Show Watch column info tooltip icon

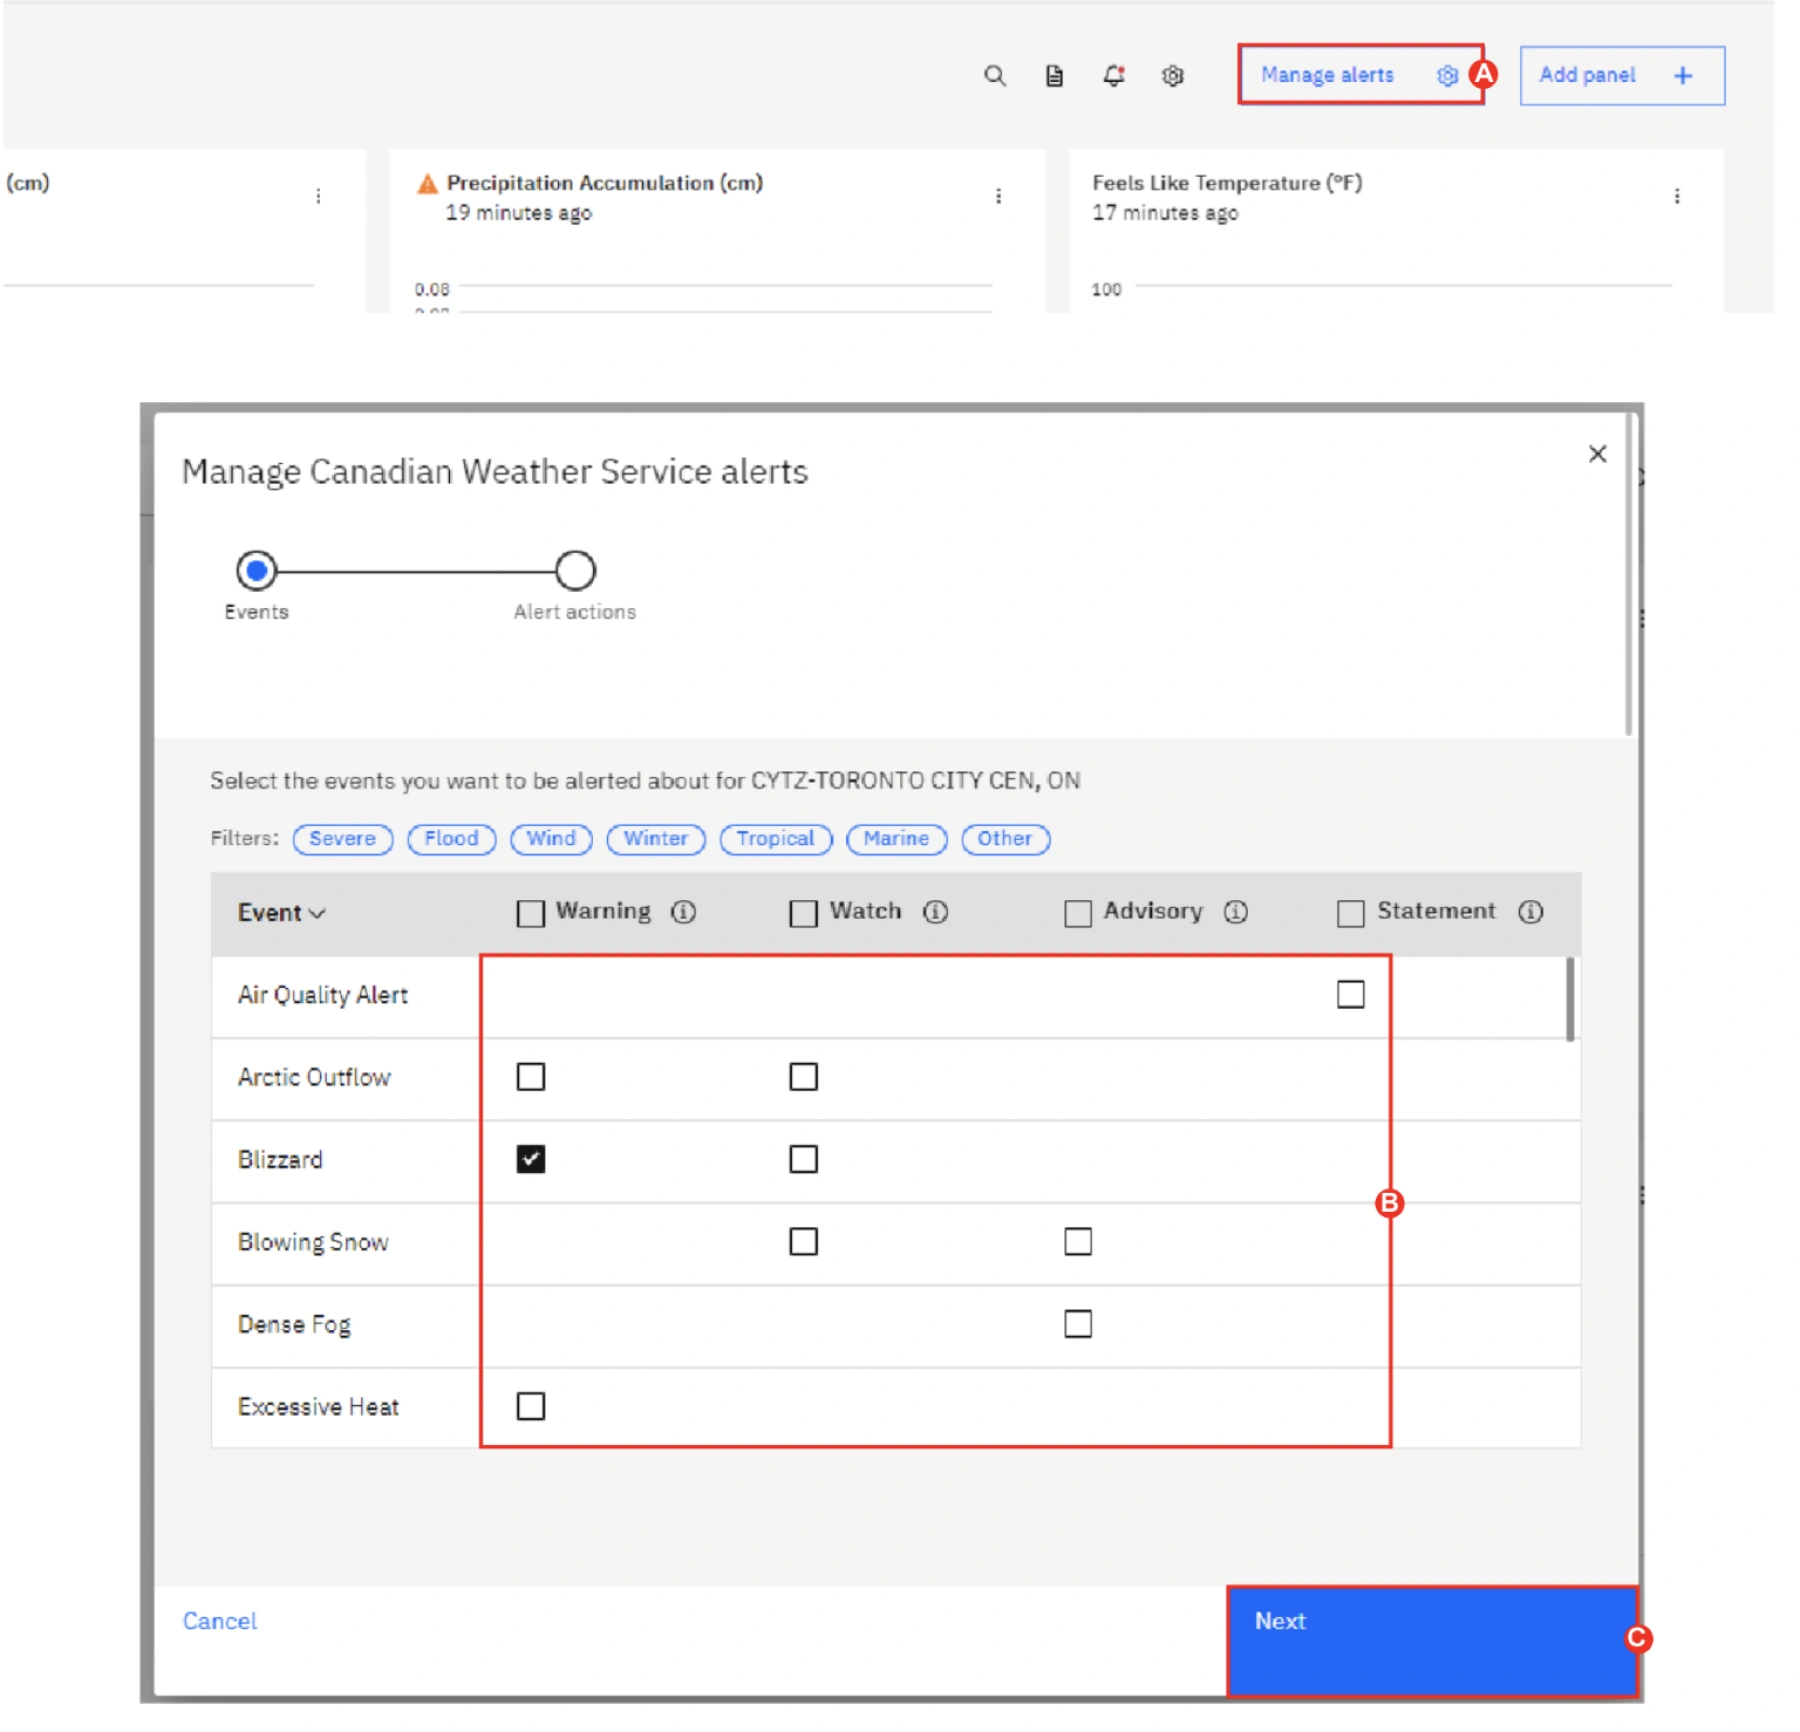[x=935, y=912]
